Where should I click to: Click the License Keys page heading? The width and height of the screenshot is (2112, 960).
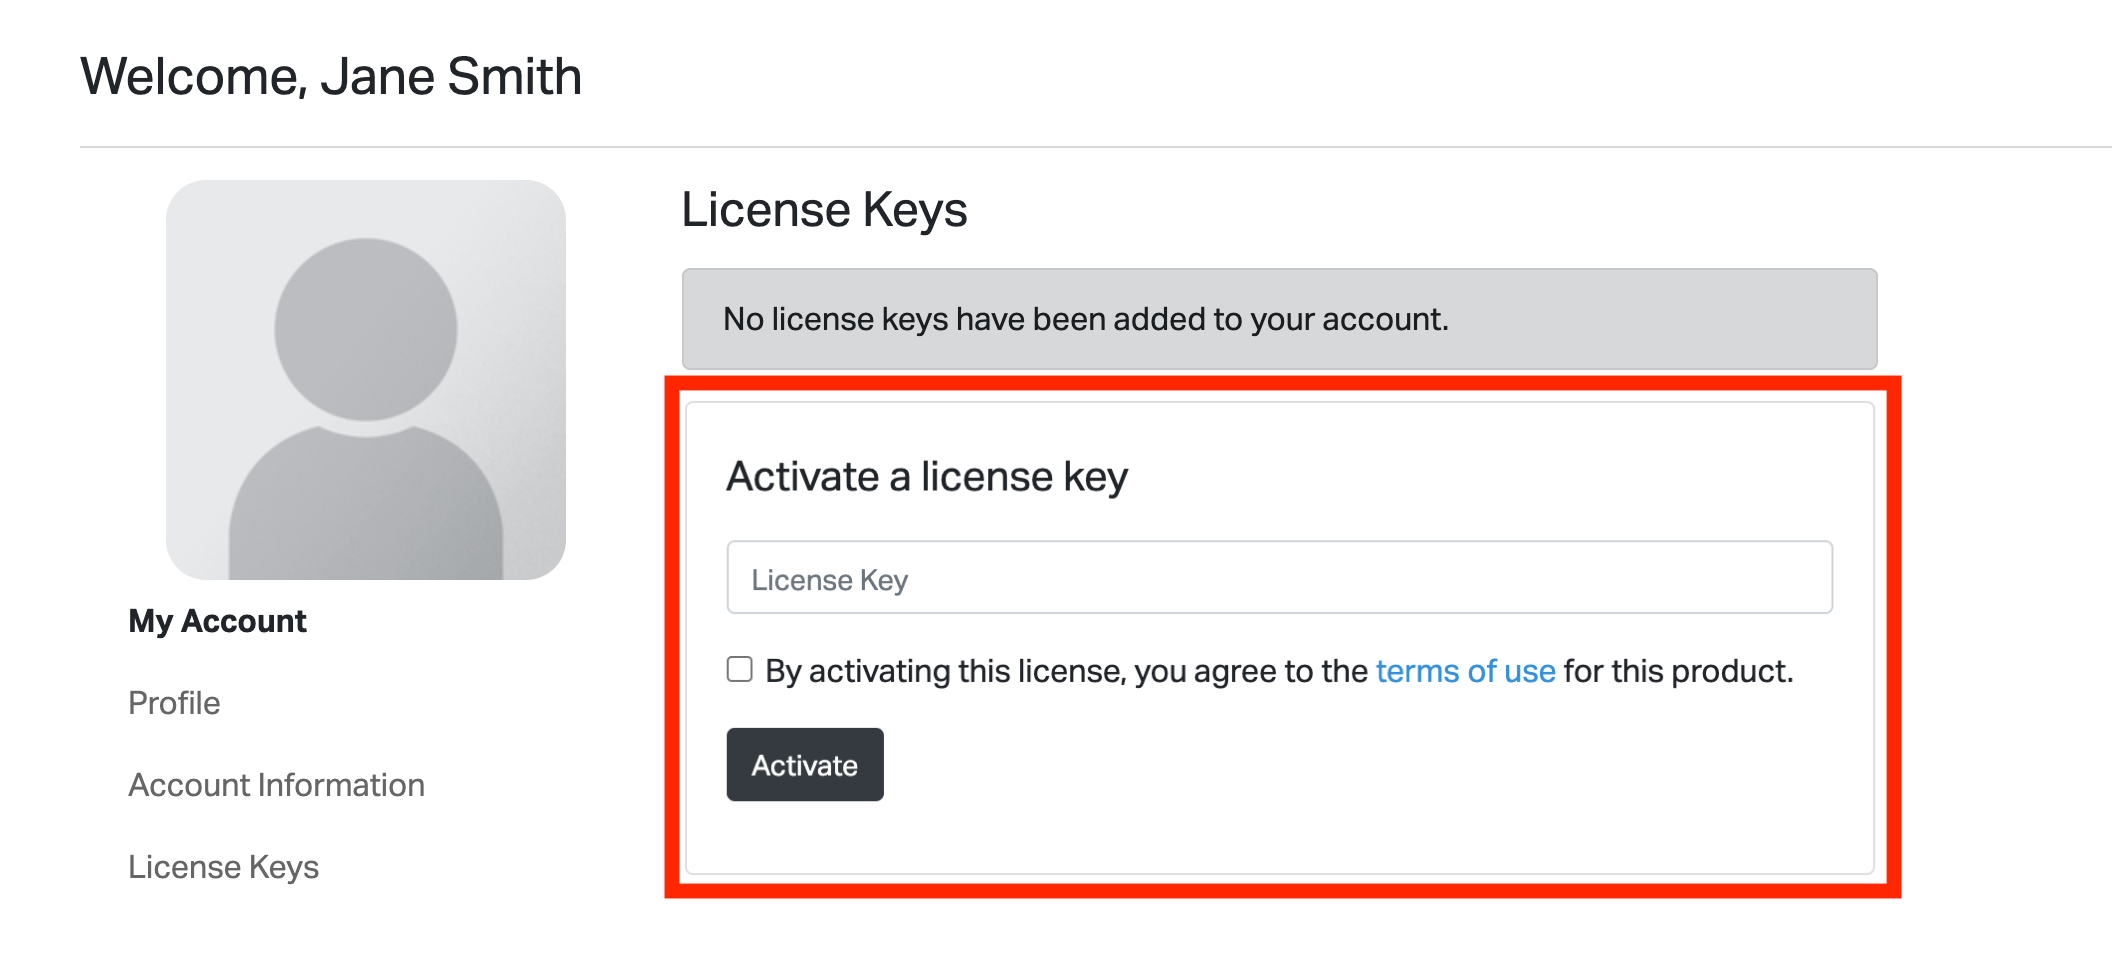[x=824, y=210]
